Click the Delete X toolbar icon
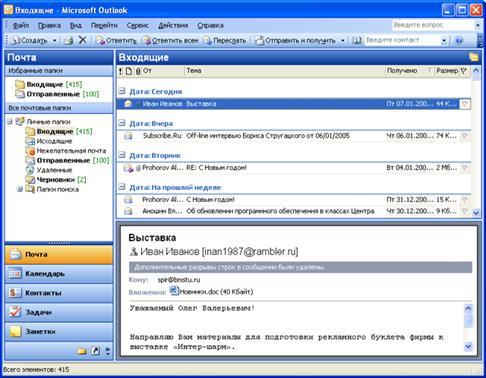Image resolution: width=486 pixels, height=378 pixels. tap(82, 40)
